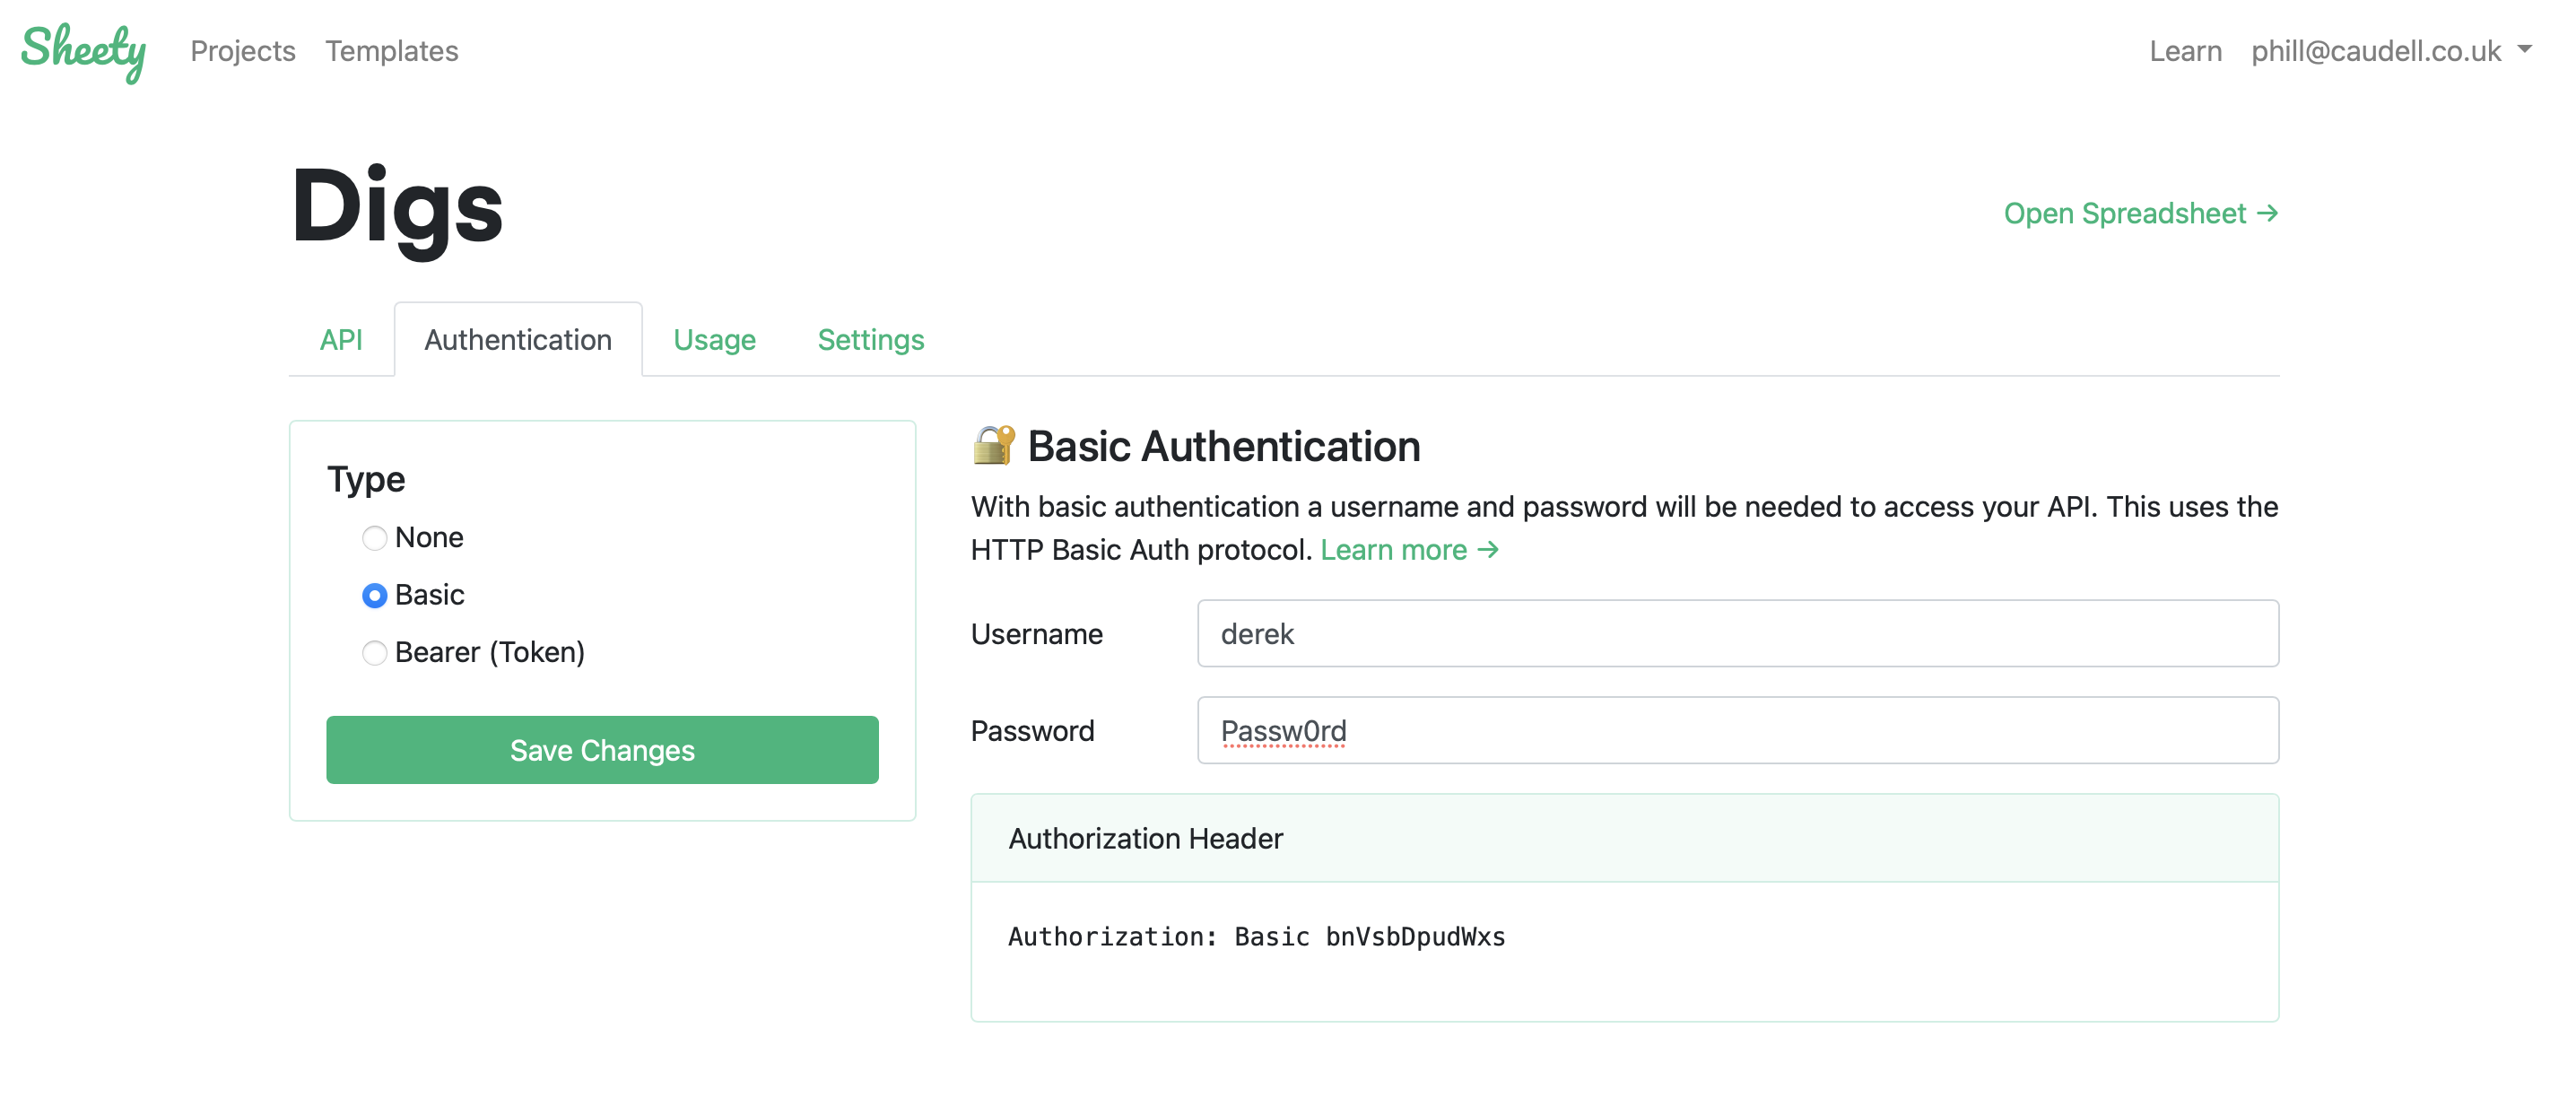
Task: Expand the phill@caudell.co.uk account dropdown
Action: [2376, 51]
